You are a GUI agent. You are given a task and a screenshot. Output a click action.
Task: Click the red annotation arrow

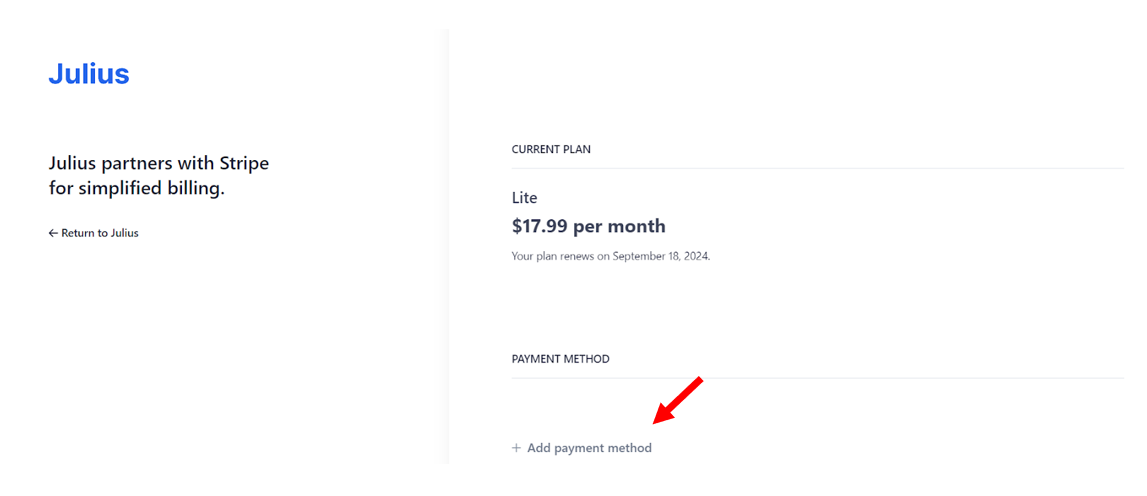tap(678, 400)
